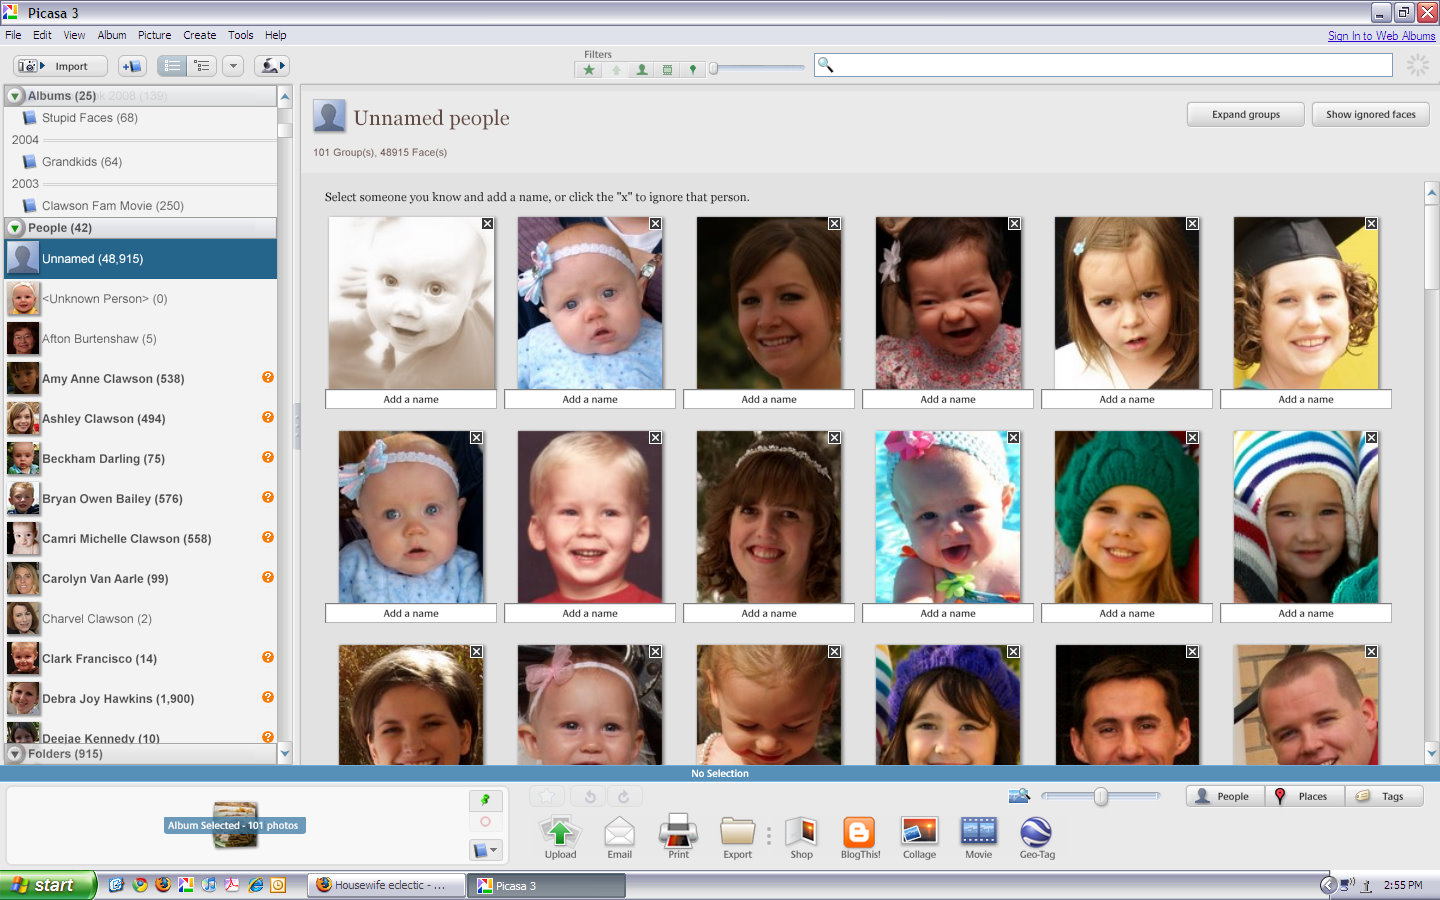Open the Album menu
Image resolution: width=1440 pixels, height=900 pixels.
[x=112, y=35]
